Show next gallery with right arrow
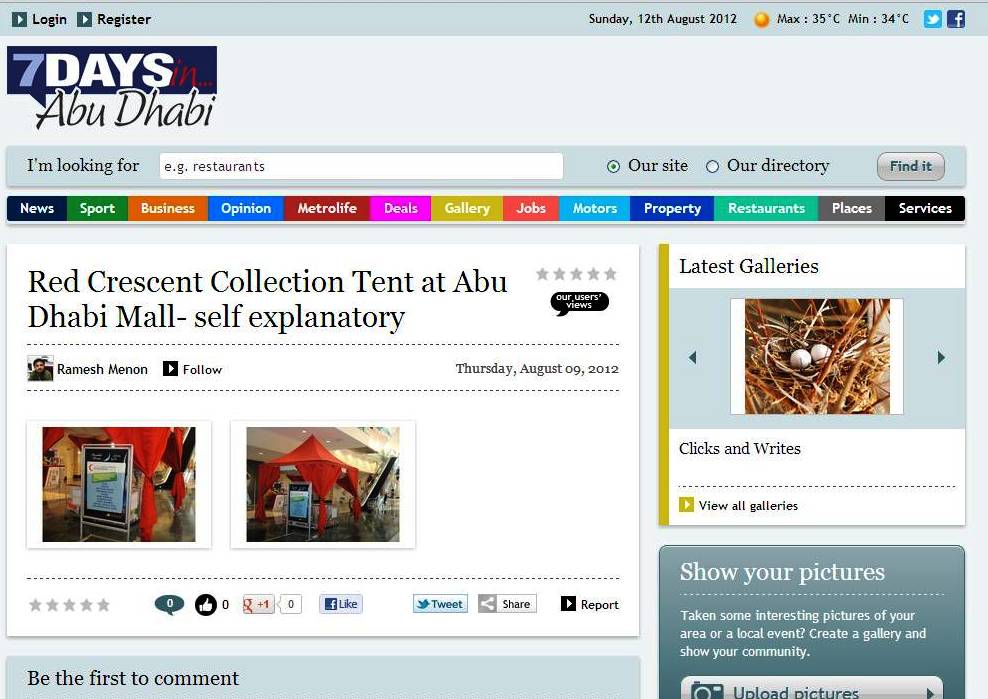This screenshot has width=988, height=699. (941, 357)
